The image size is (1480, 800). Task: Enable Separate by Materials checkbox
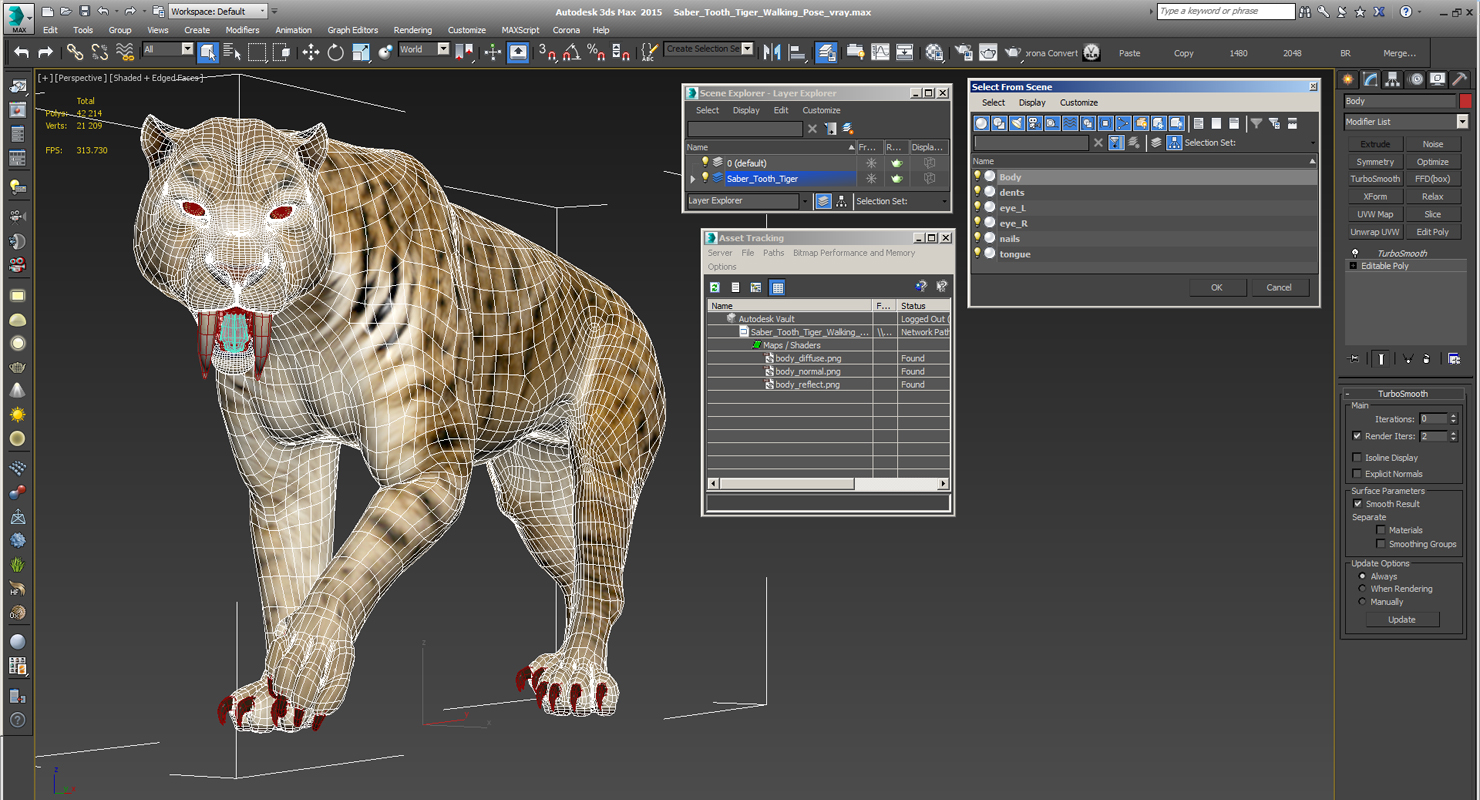[x=1381, y=530]
